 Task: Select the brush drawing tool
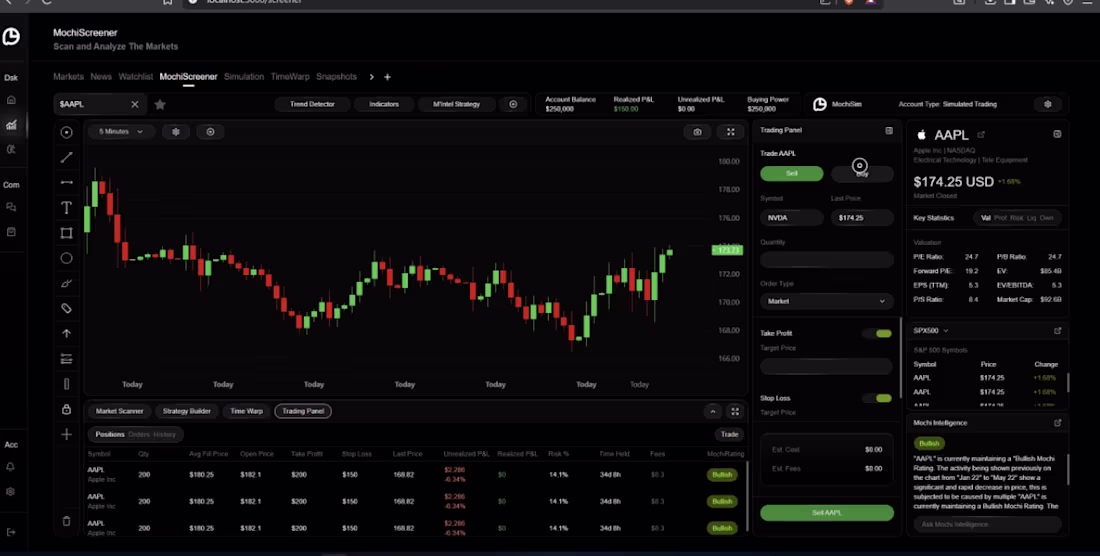pos(67,283)
